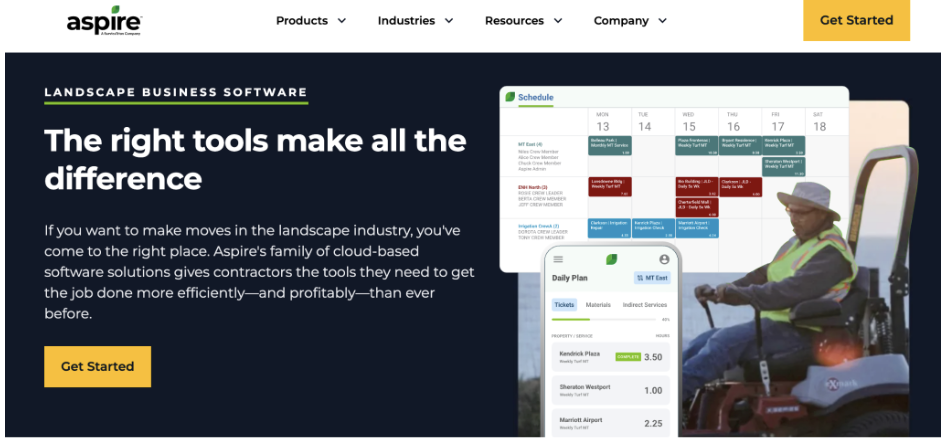The width and height of the screenshot is (946, 442).
Task: Click the SAT 18 column header
Action: point(819,122)
